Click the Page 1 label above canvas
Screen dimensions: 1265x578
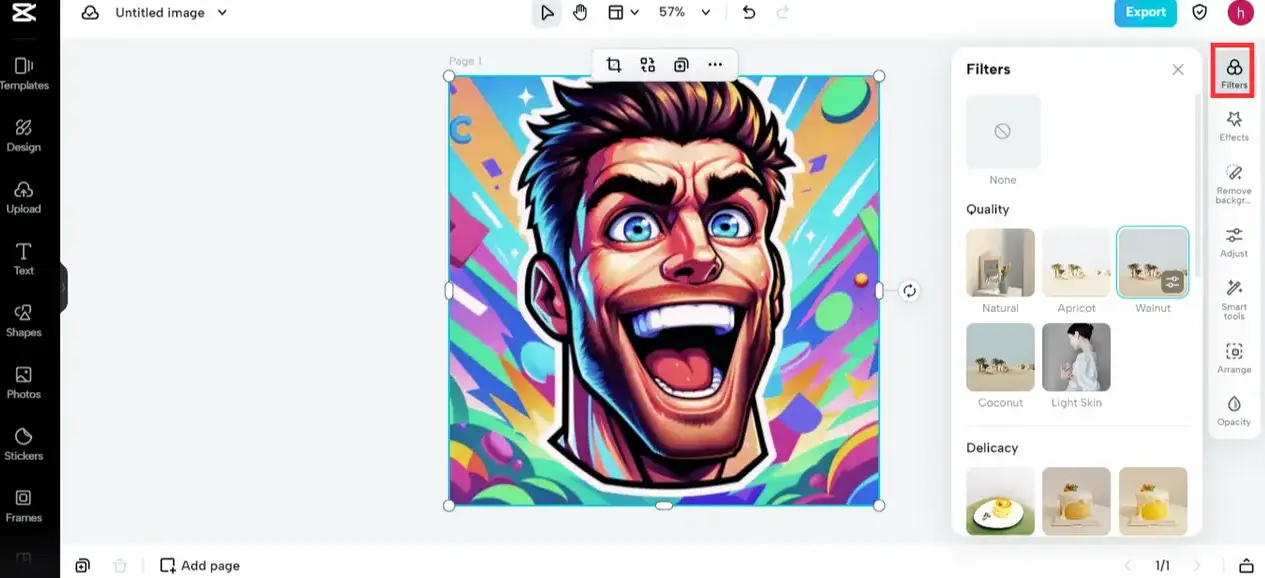pyautogui.click(x=465, y=61)
